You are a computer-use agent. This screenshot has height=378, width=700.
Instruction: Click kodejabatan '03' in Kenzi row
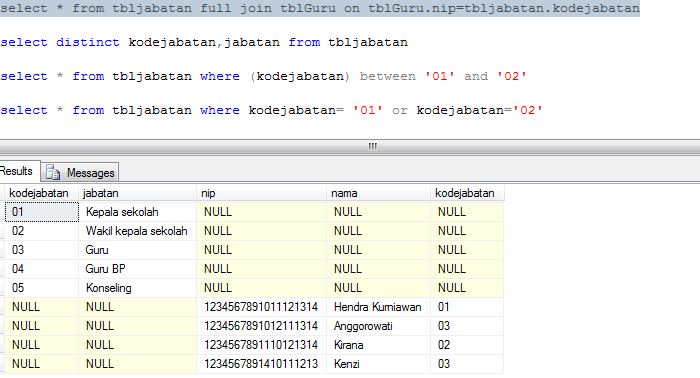click(x=467, y=364)
